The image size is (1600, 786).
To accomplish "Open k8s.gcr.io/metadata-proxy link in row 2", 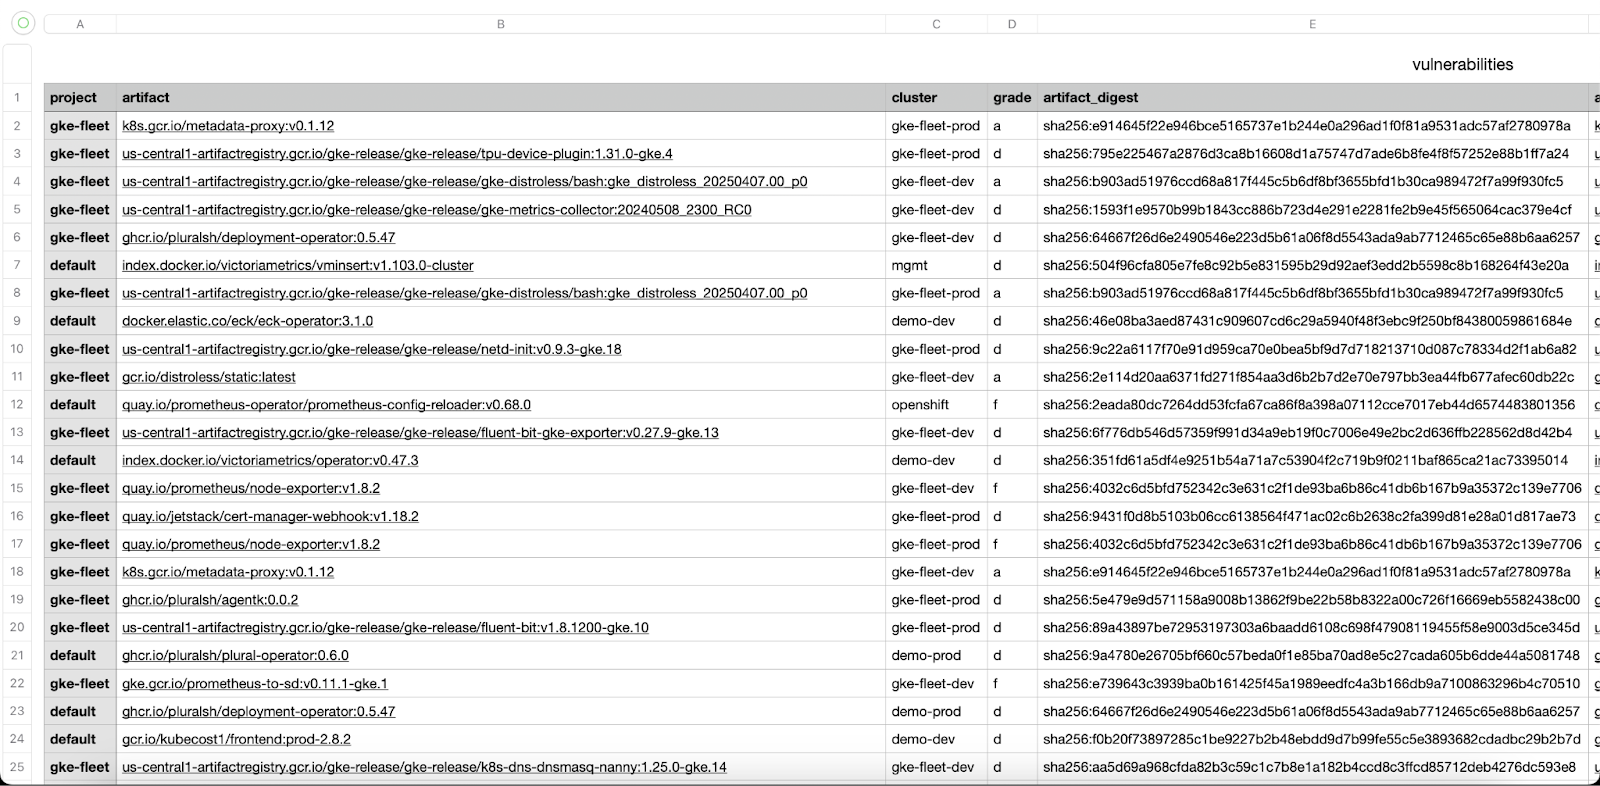I will point(228,126).
